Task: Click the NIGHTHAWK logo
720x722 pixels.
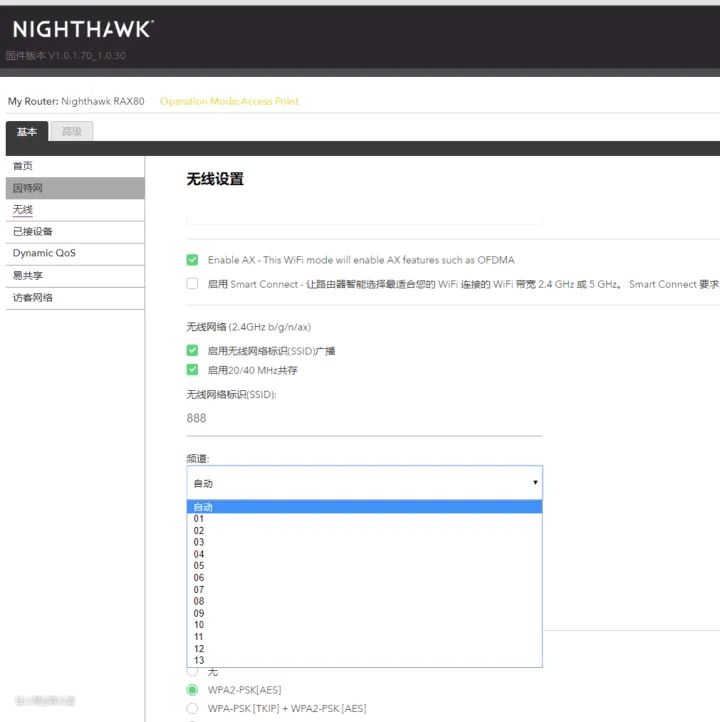Action: click(83, 29)
